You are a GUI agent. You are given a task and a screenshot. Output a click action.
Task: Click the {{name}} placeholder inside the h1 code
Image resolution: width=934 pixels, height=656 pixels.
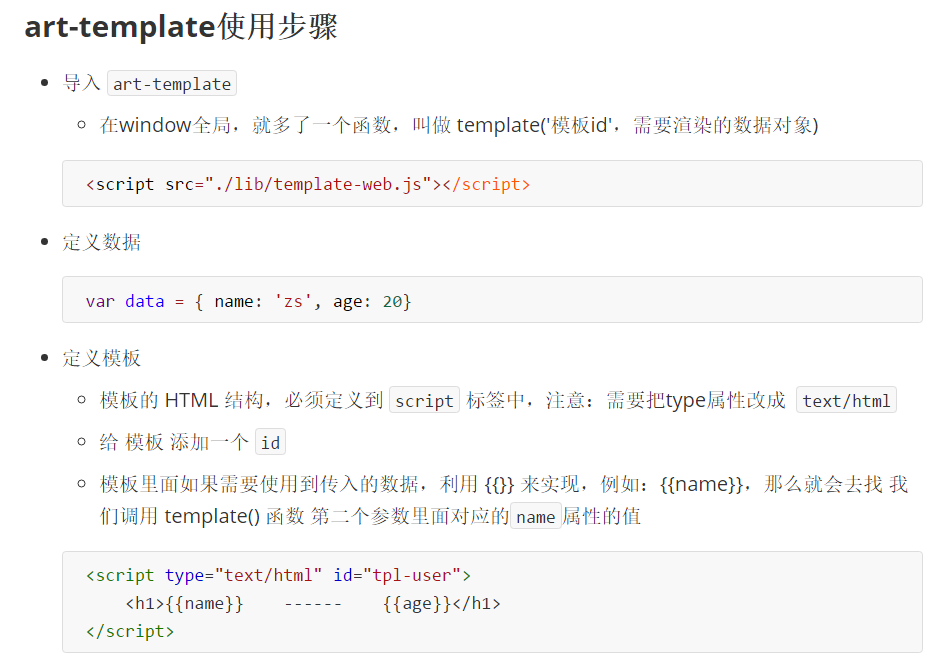click(204, 604)
